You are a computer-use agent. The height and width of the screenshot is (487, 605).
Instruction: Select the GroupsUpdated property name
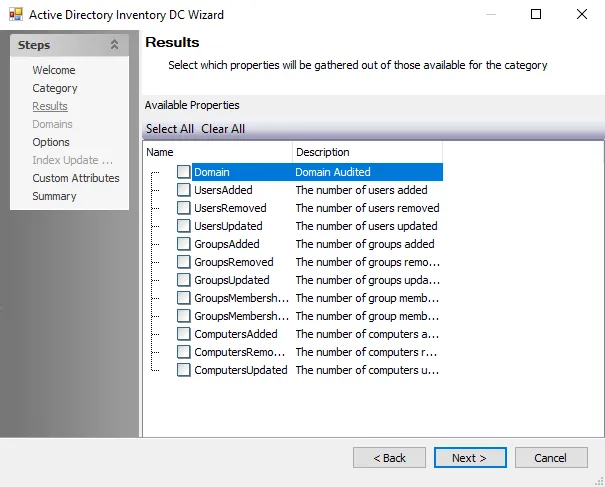click(232, 280)
